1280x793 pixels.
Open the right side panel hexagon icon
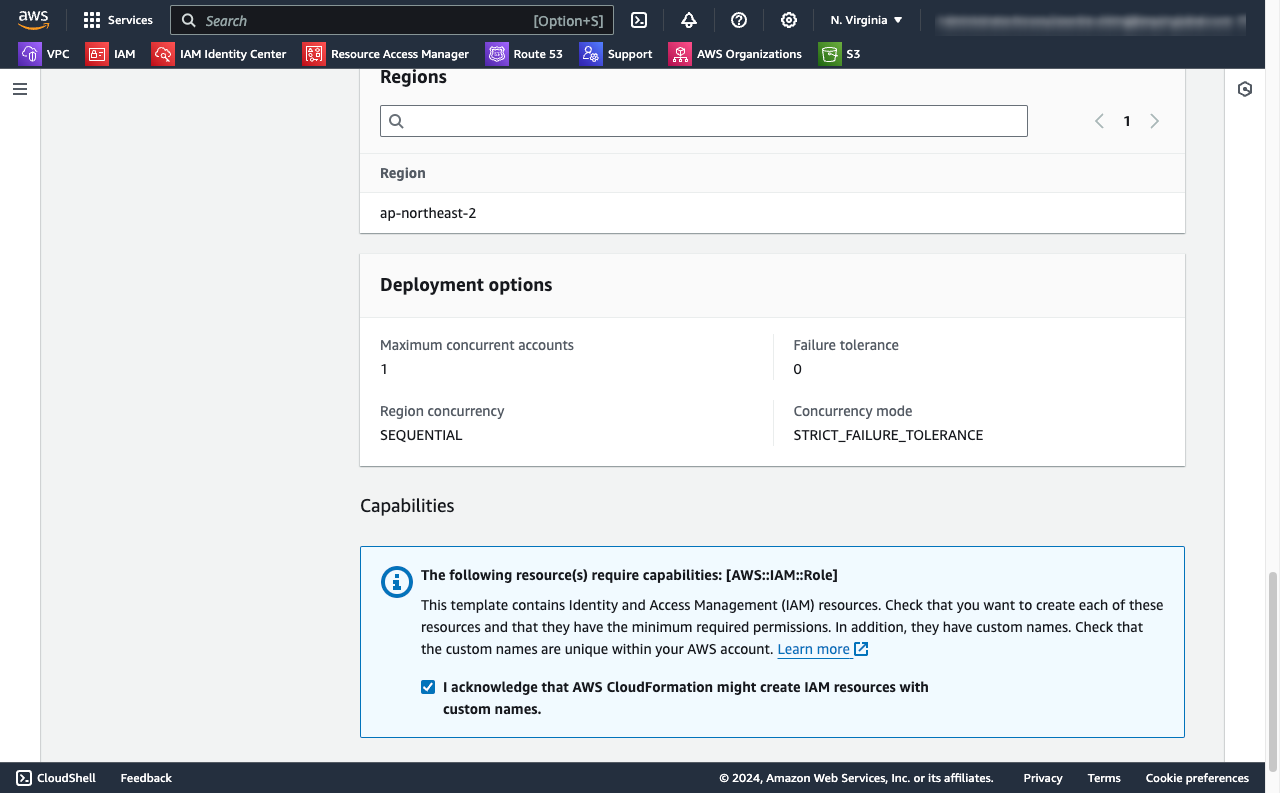coord(1245,89)
